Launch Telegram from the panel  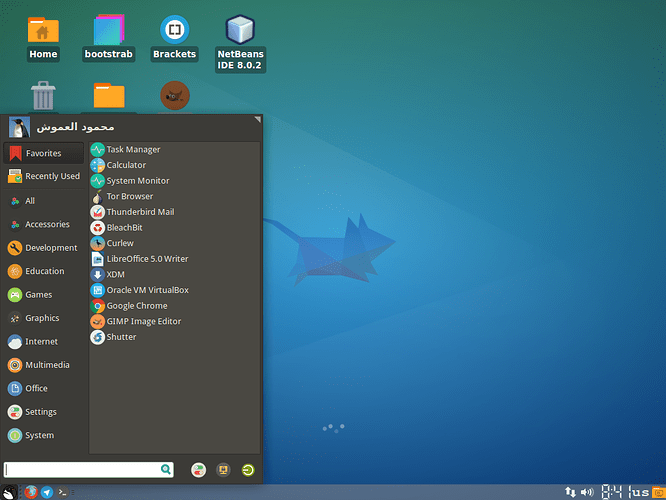[x=47, y=492]
